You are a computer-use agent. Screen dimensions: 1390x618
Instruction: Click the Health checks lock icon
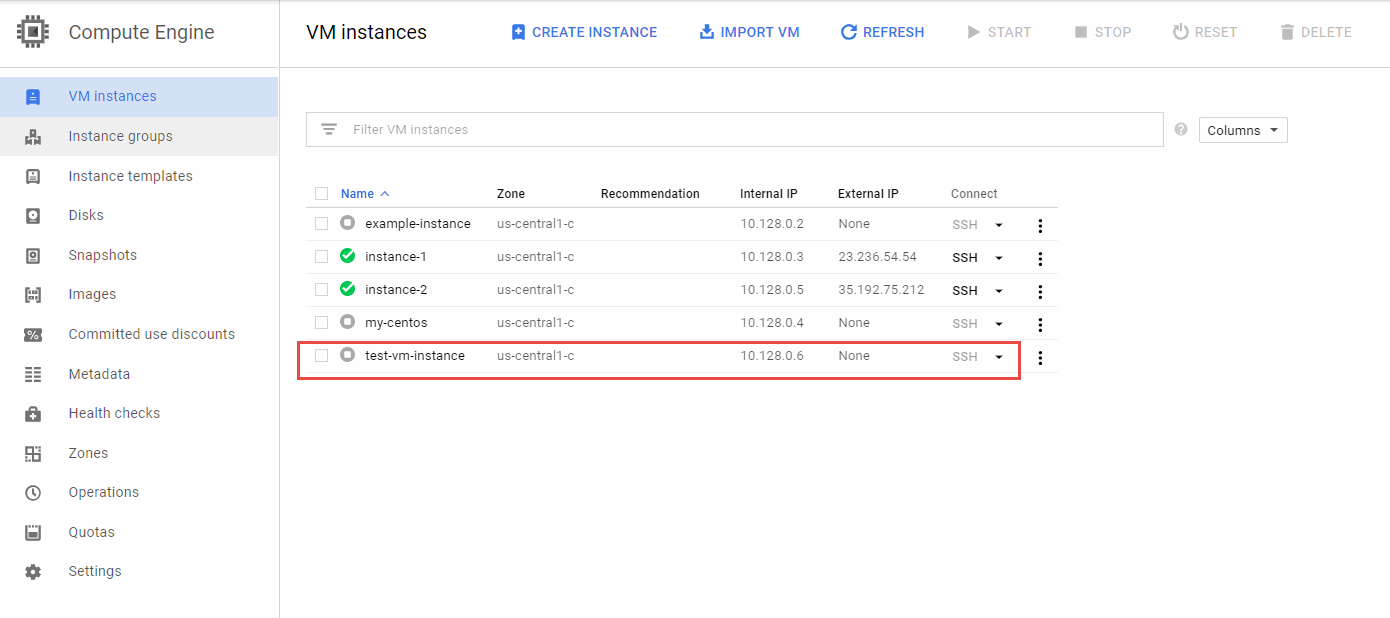coord(33,413)
